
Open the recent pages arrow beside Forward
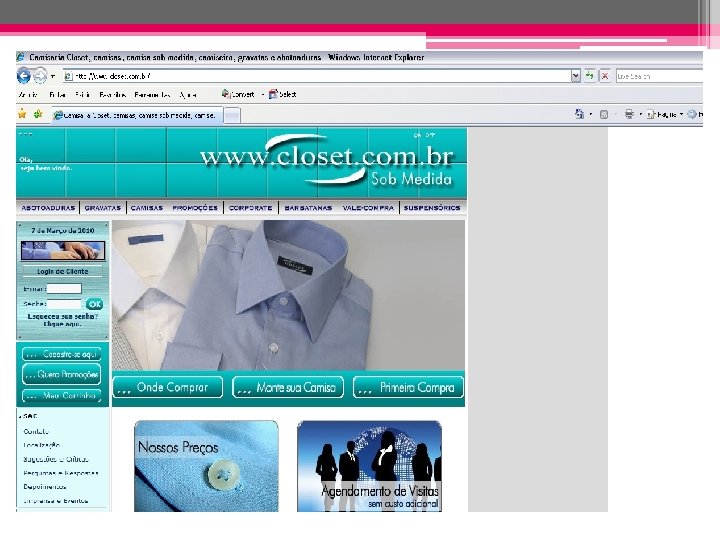coord(53,76)
